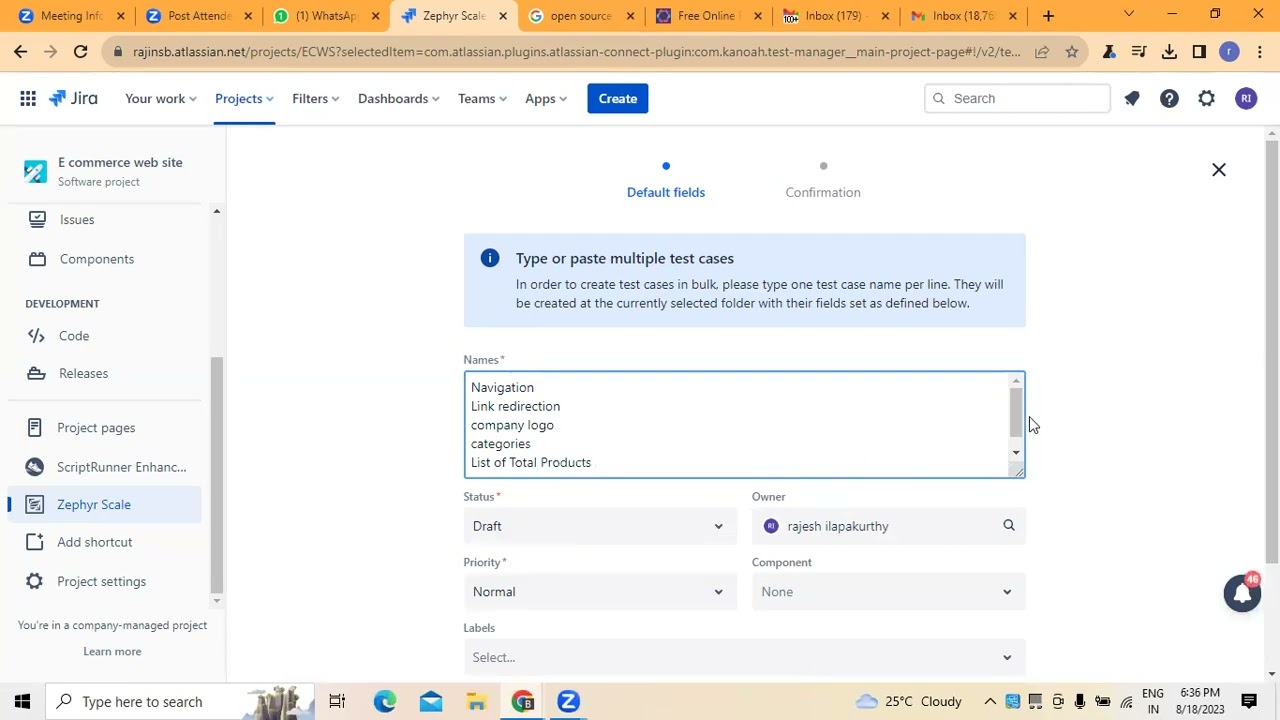1280x720 pixels.
Task: Open the floating notification bell with badge
Action: [1242, 593]
